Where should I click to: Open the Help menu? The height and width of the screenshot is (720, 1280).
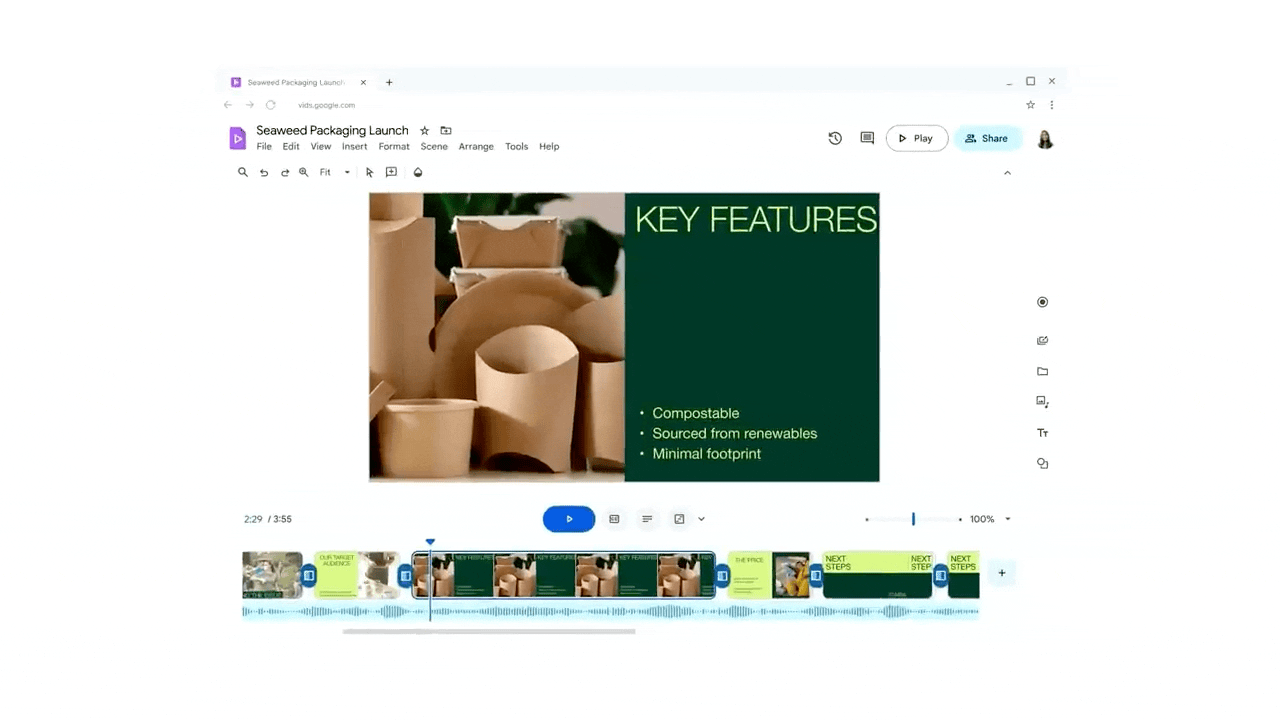[549, 146]
